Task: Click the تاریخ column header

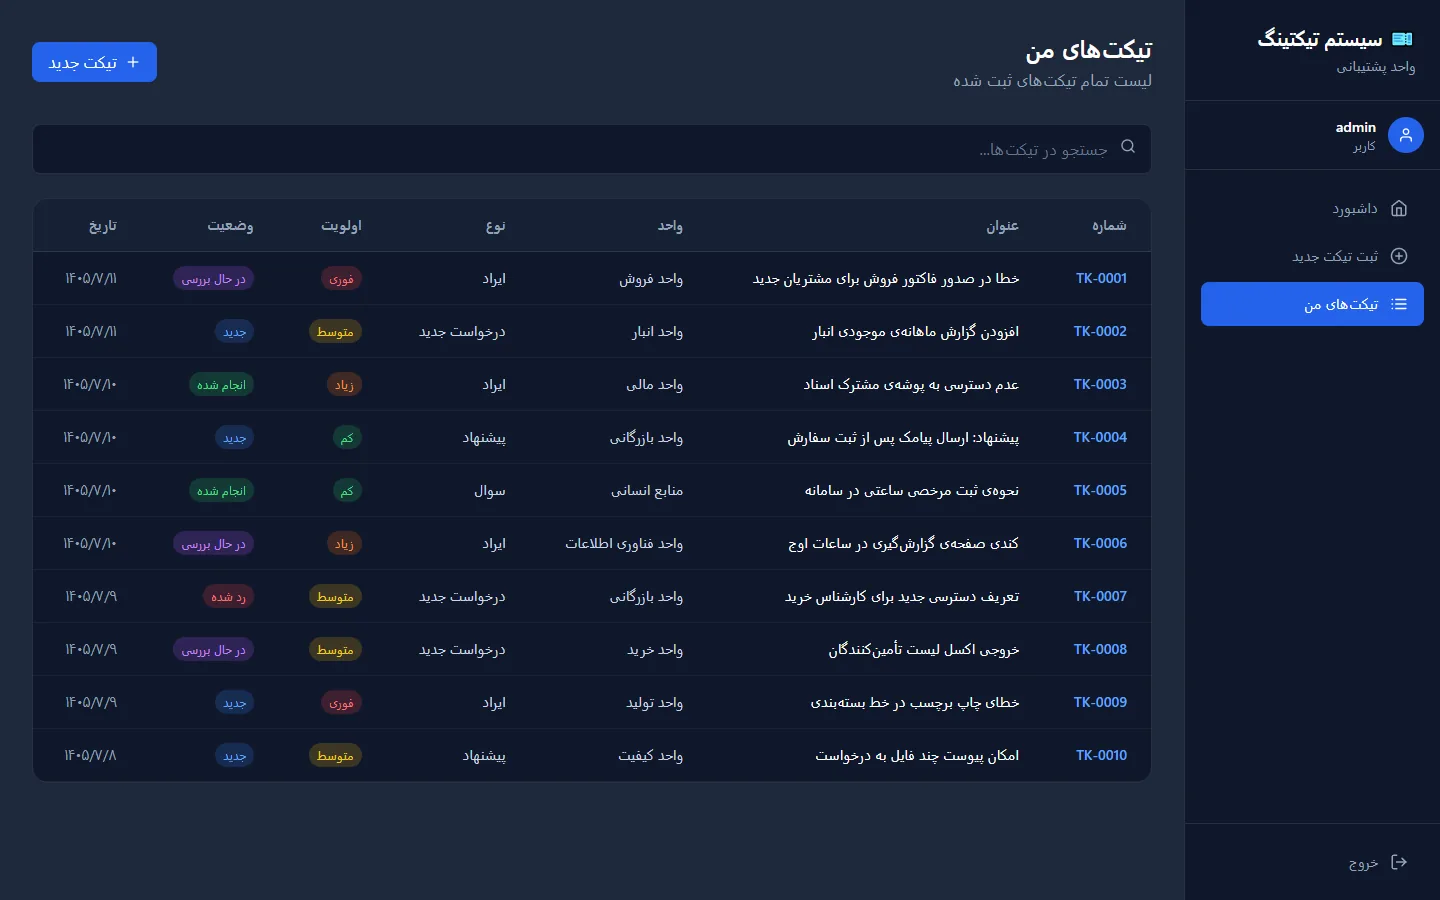Action: [x=103, y=226]
